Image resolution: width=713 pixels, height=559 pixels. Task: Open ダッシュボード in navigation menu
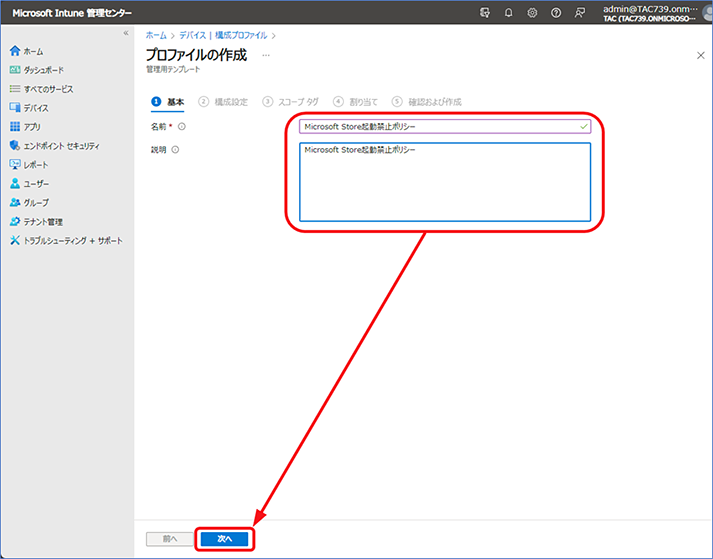click(x=44, y=70)
